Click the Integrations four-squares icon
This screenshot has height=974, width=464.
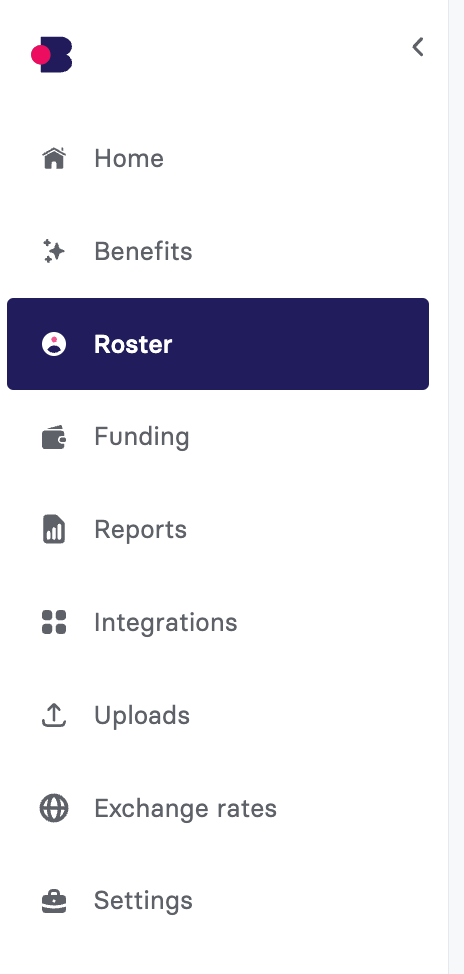[54, 622]
